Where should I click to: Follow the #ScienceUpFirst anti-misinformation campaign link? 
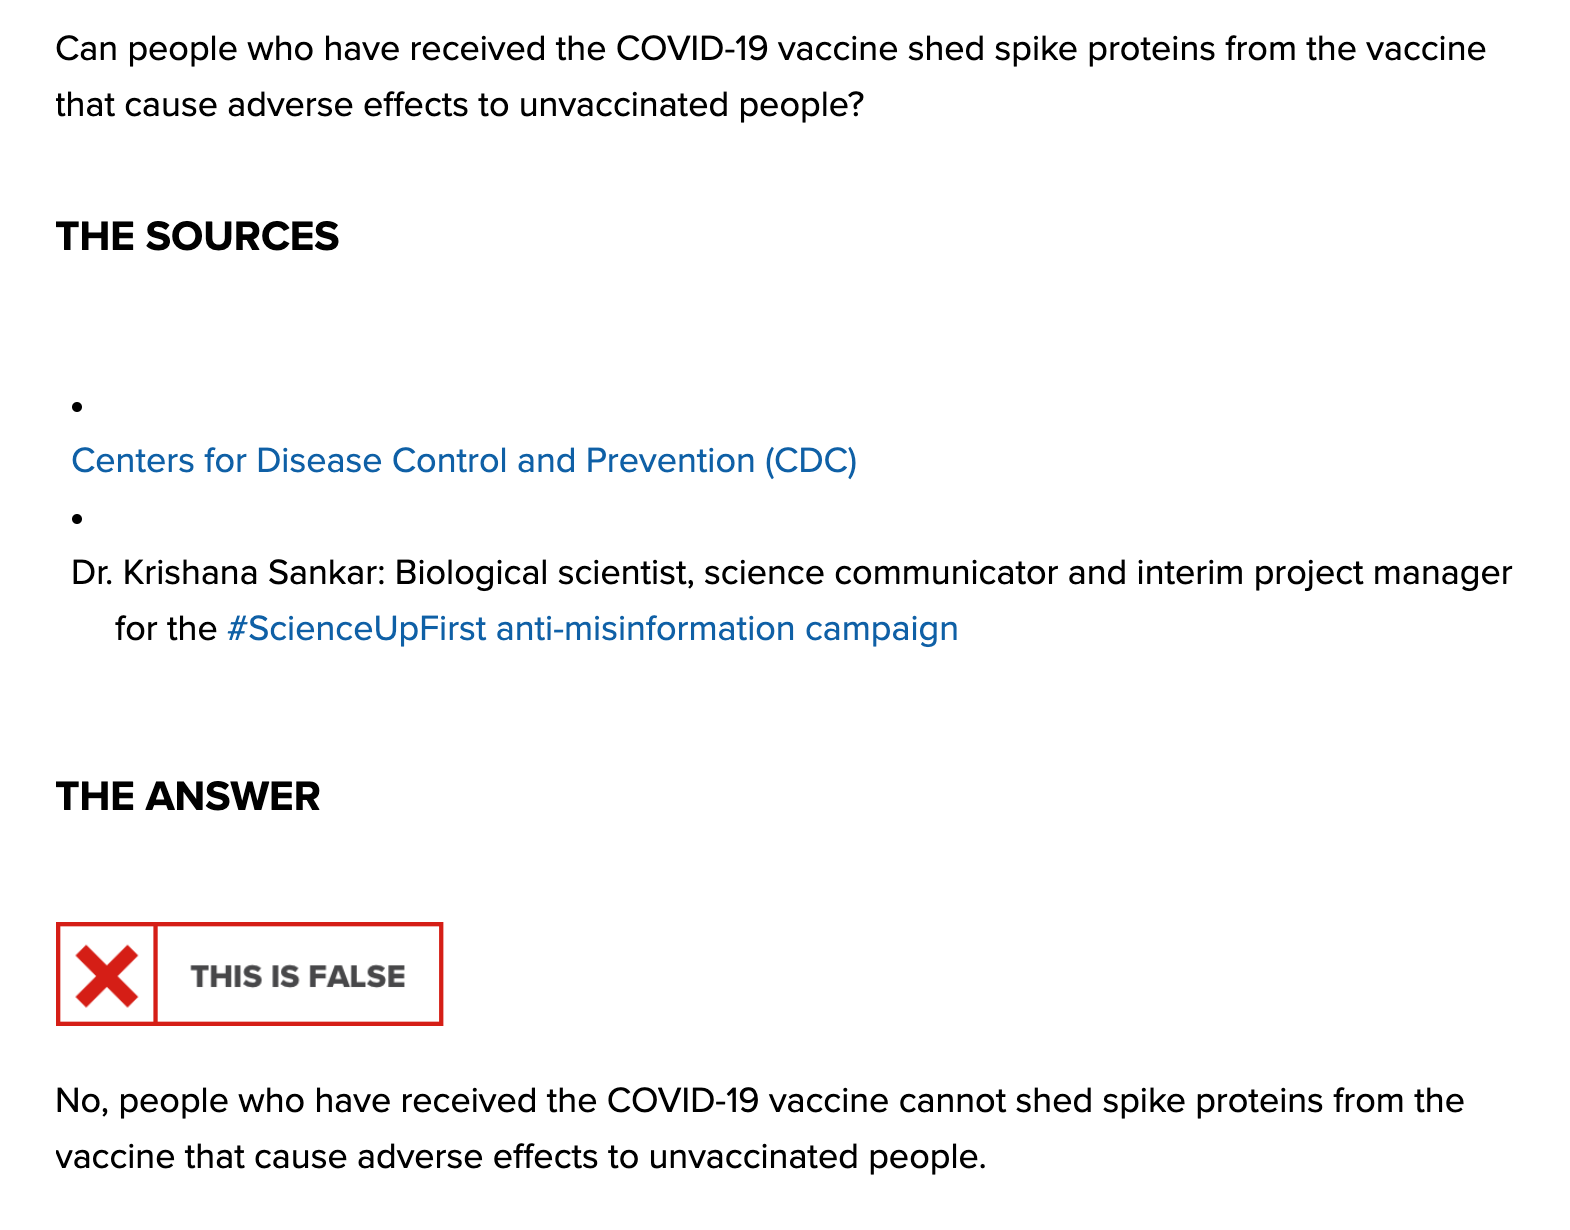[592, 628]
